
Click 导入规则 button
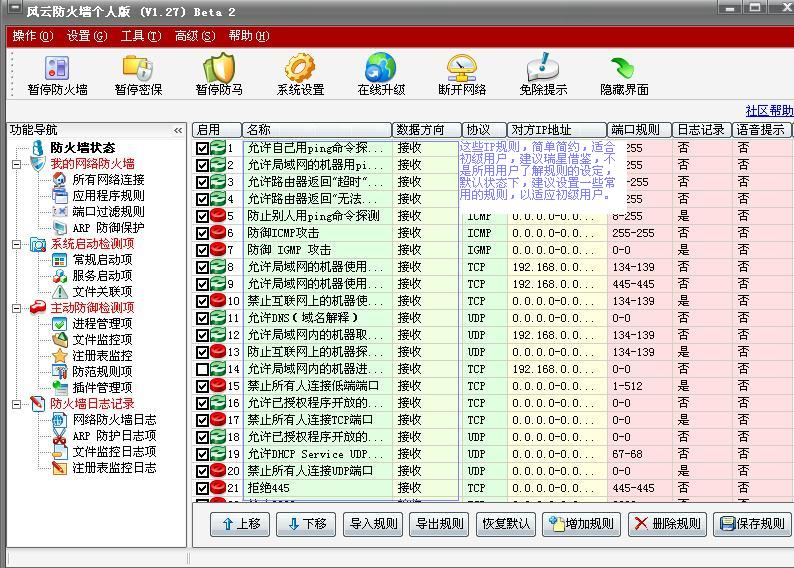pos(373,524)
